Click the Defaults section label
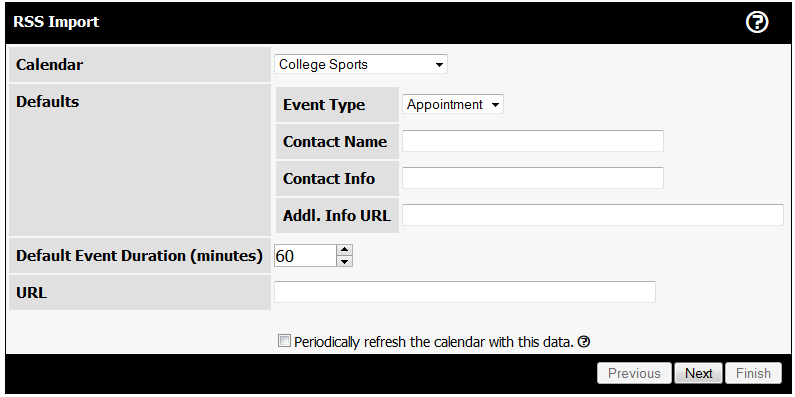Screen dimensions: 795x397 coord(48,101)
